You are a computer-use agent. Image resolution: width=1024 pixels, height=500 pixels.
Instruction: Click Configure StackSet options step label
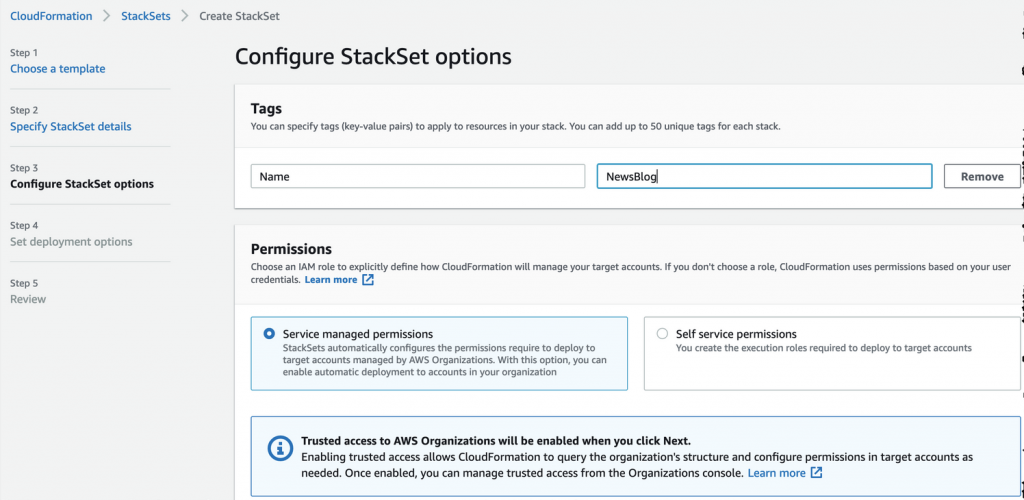82,184
